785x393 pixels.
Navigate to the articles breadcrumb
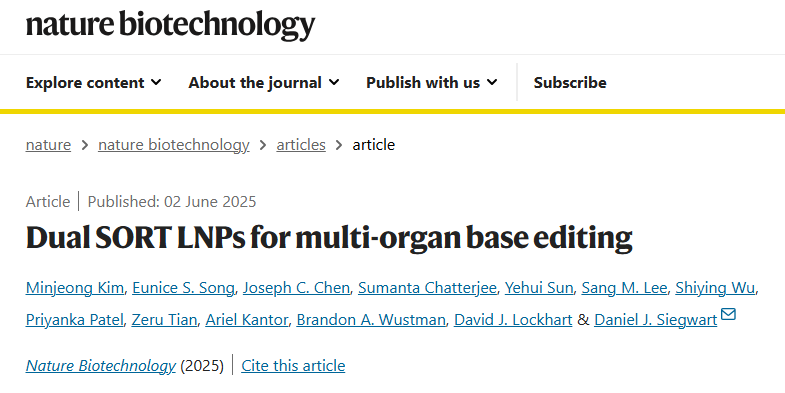pyautogui.click(x=301, y=145)
